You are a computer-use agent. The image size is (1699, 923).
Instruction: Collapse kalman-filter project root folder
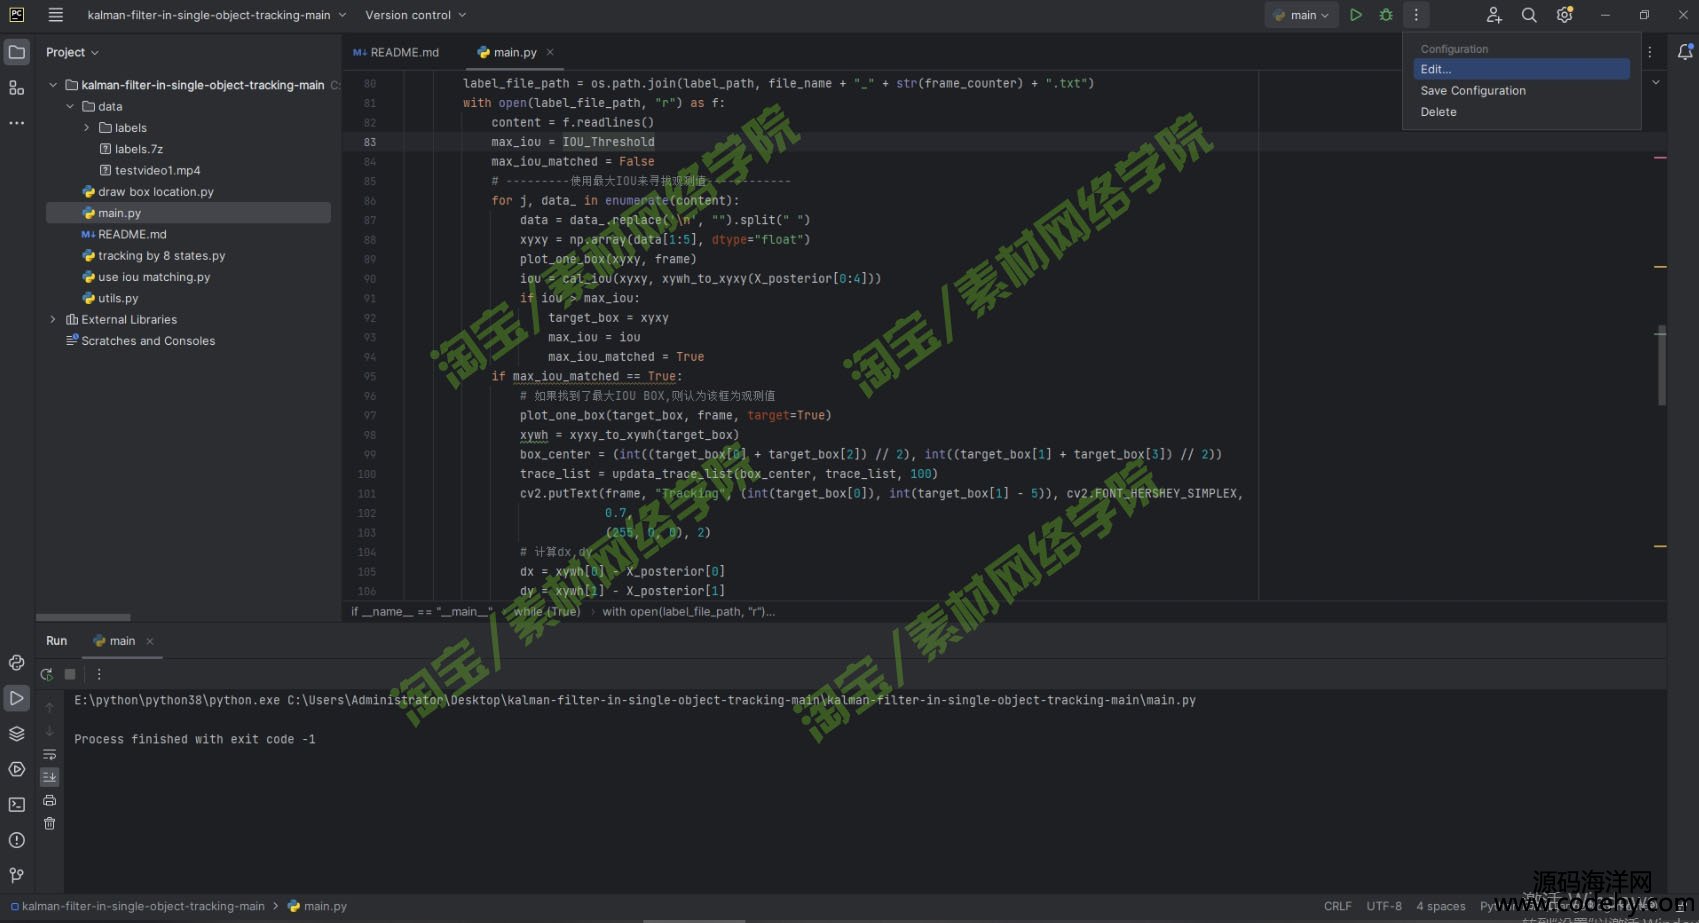pos(53,85)
